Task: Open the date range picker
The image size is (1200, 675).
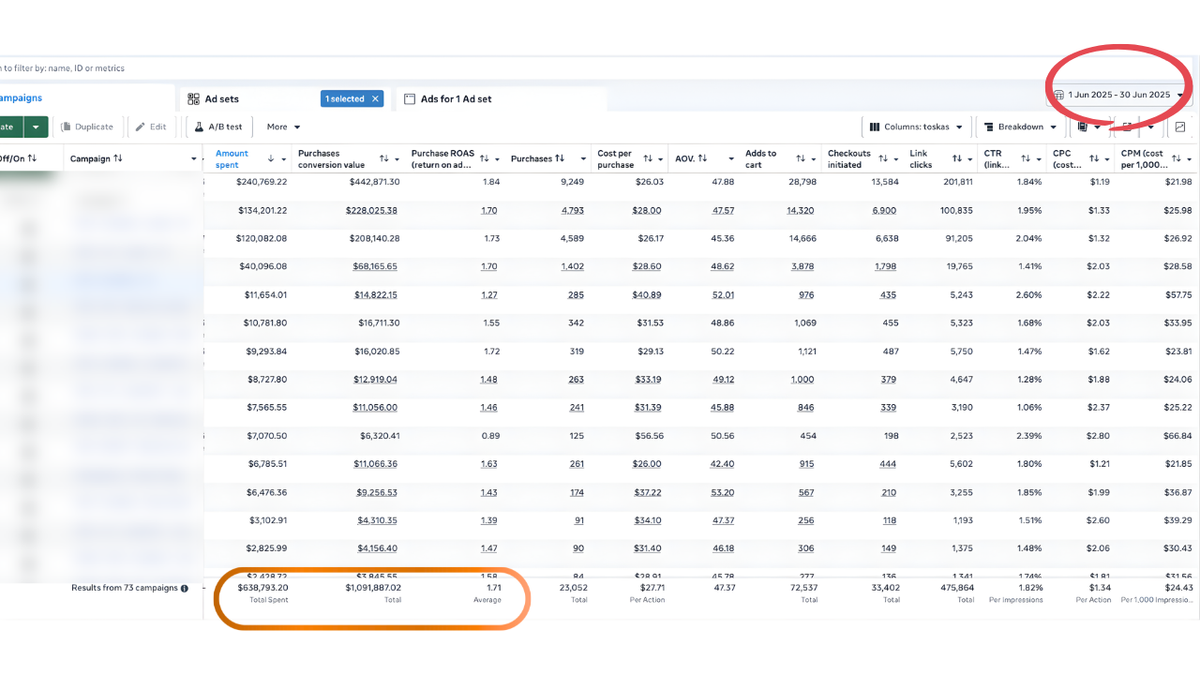Action: 1118,95
